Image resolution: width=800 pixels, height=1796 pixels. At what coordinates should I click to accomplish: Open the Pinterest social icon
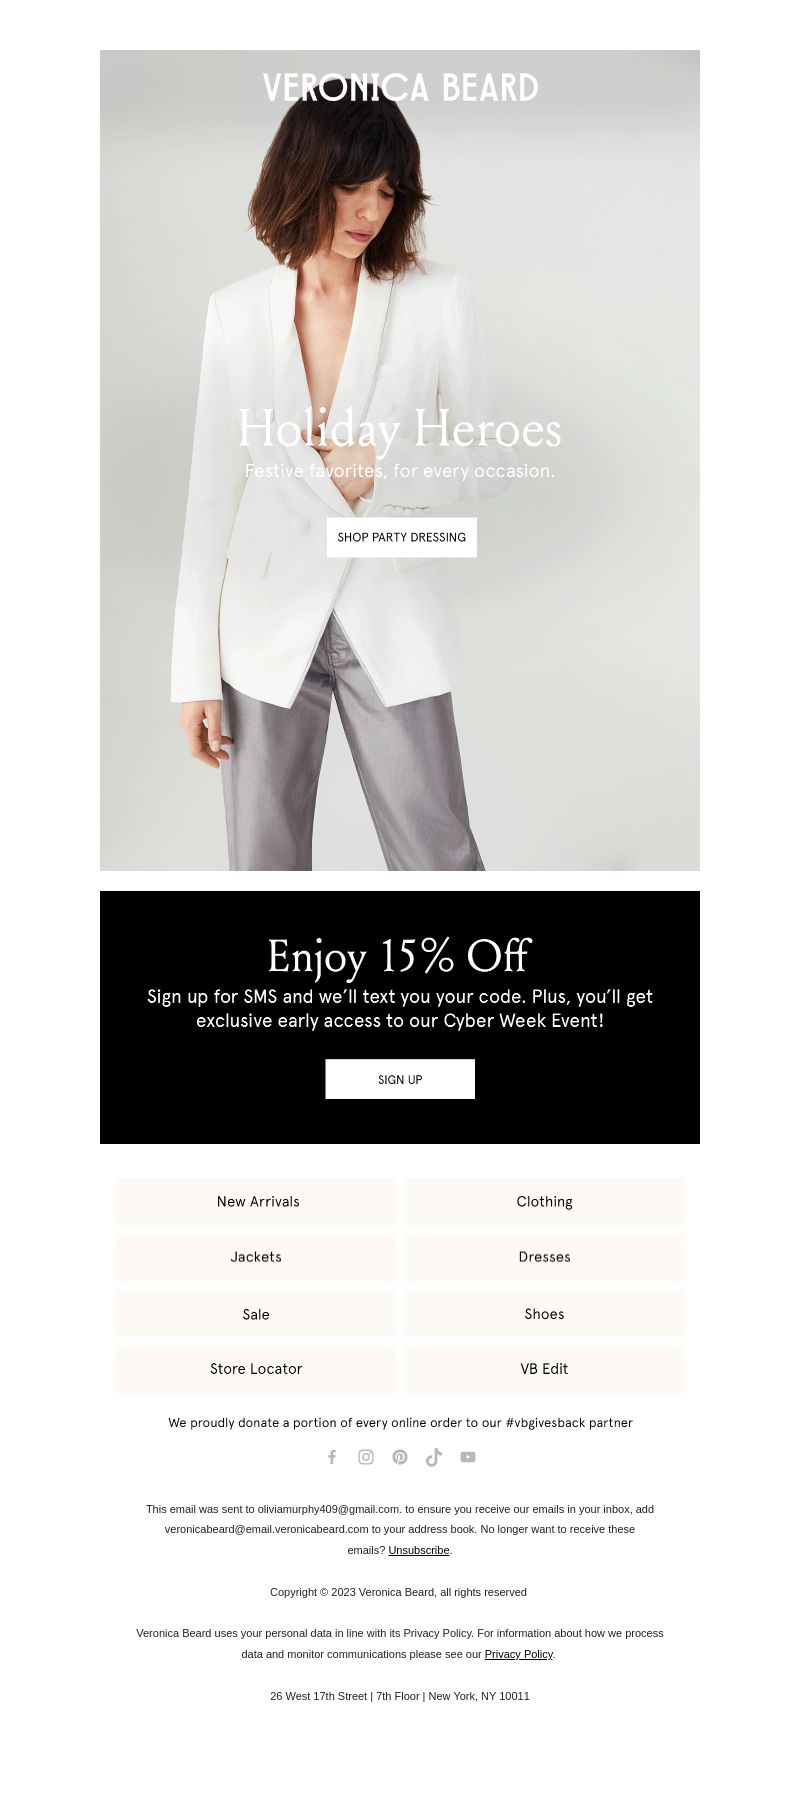[x=400, y=1457]
